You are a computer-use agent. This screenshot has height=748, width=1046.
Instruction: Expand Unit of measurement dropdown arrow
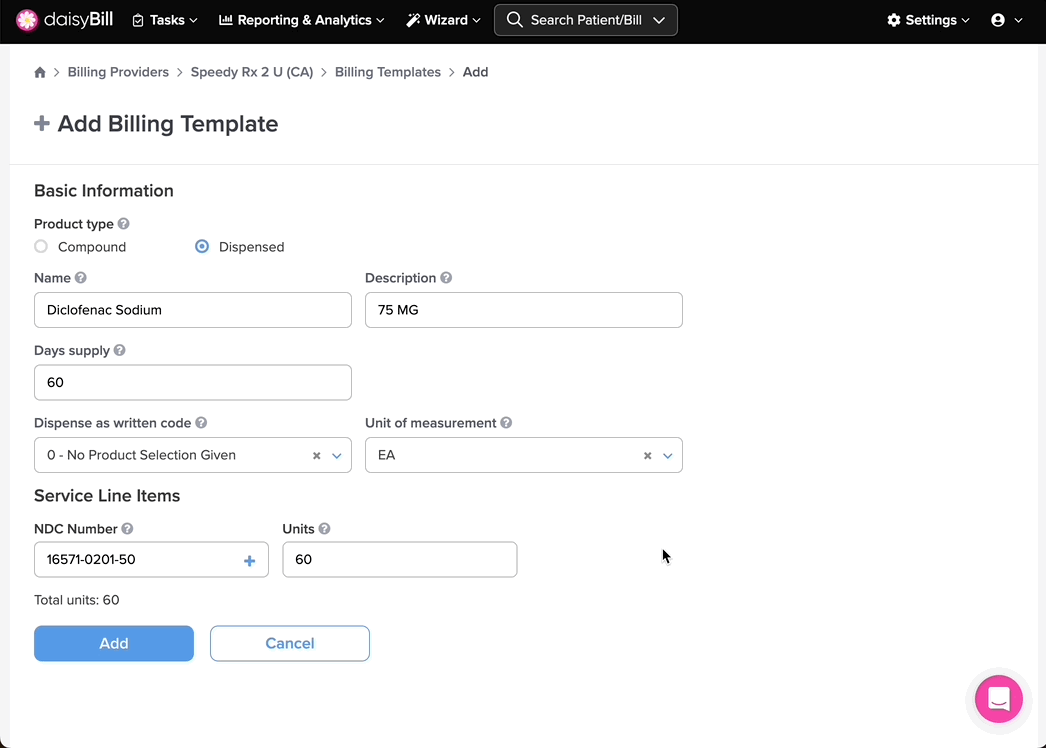[668, 456]
